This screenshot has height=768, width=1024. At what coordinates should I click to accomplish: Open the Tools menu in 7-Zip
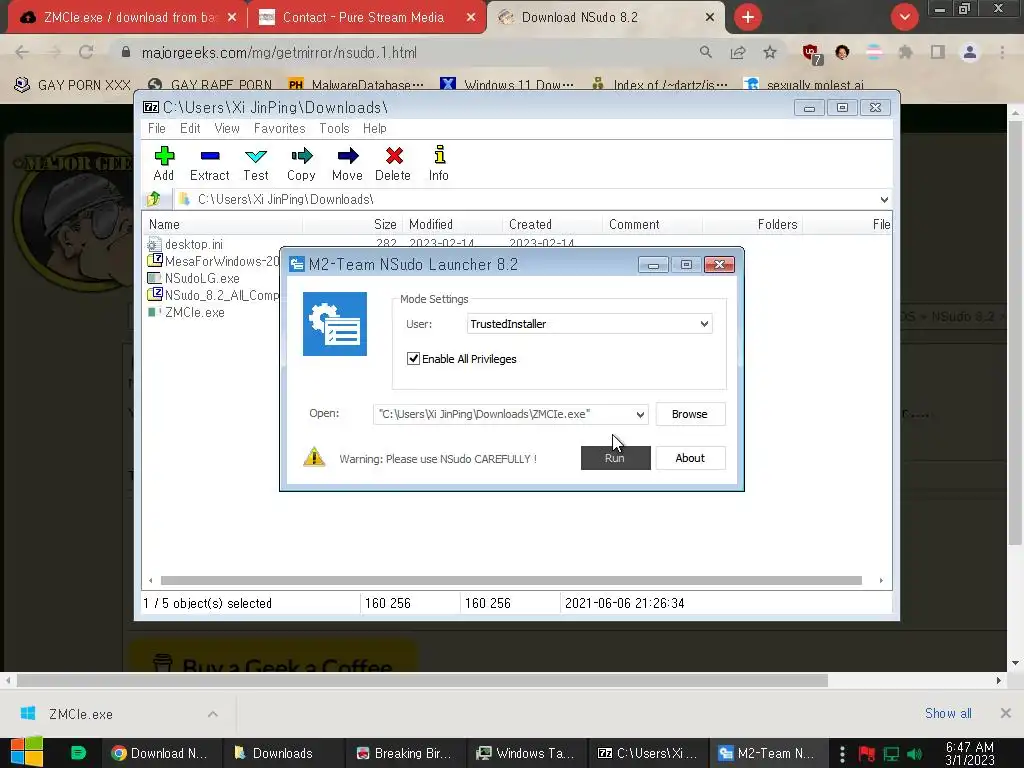(x=334, y=128)
